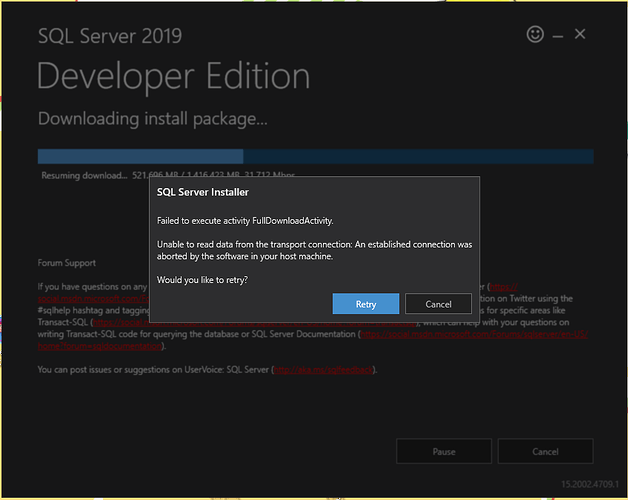Close the SQL Server 2019 installer window
This screenshot has height=500, width=628.
[x=580, y=34]
